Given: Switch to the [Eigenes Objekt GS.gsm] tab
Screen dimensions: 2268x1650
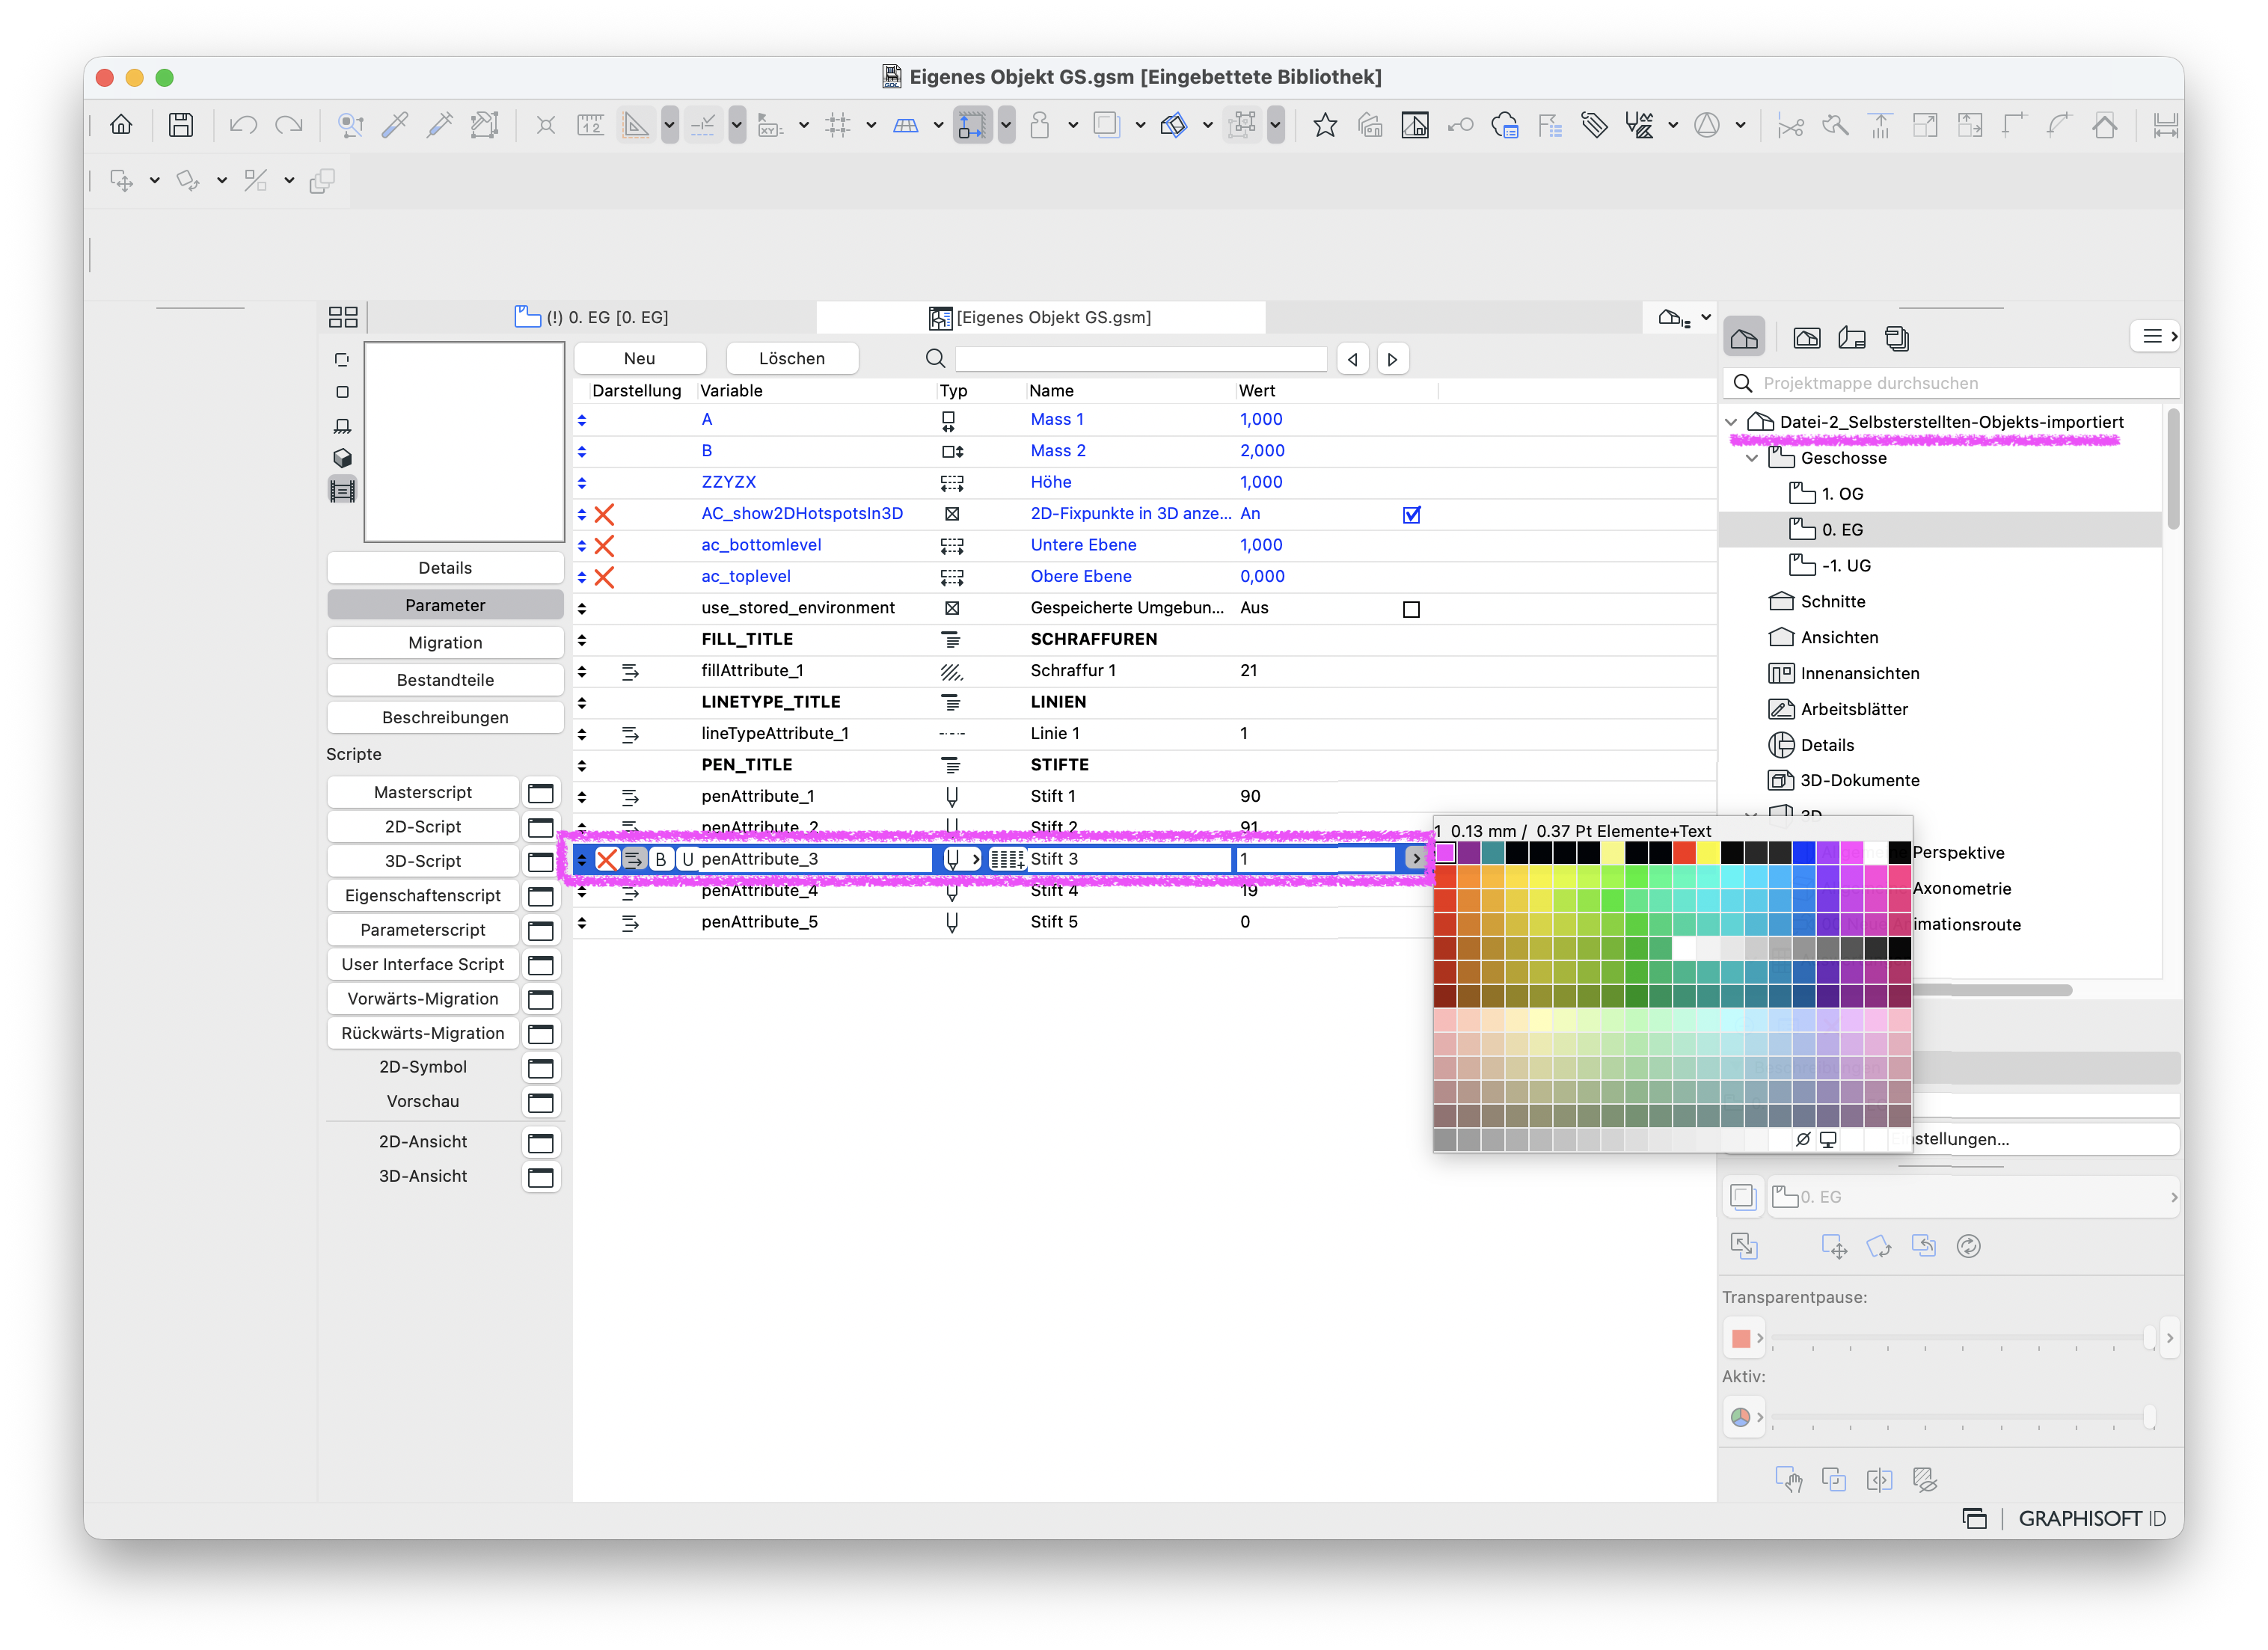Looking at the screenshot, I should [x=1040, y=317].
